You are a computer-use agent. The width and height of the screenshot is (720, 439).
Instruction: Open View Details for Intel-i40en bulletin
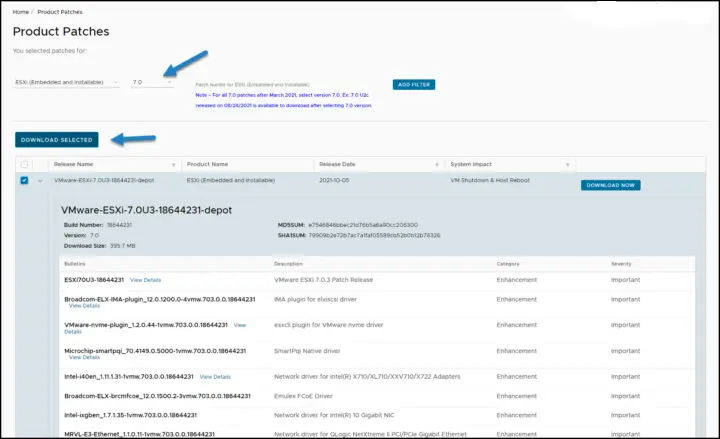[x=215, y=377]
